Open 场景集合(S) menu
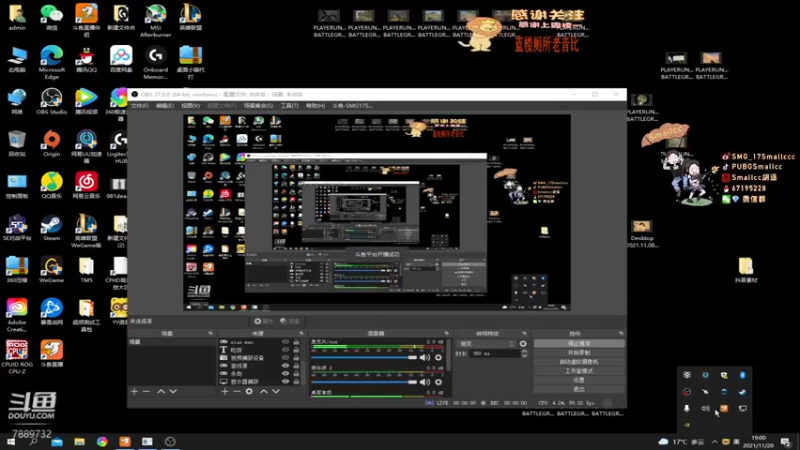This screenshot has width=800, height=450. 258,106
